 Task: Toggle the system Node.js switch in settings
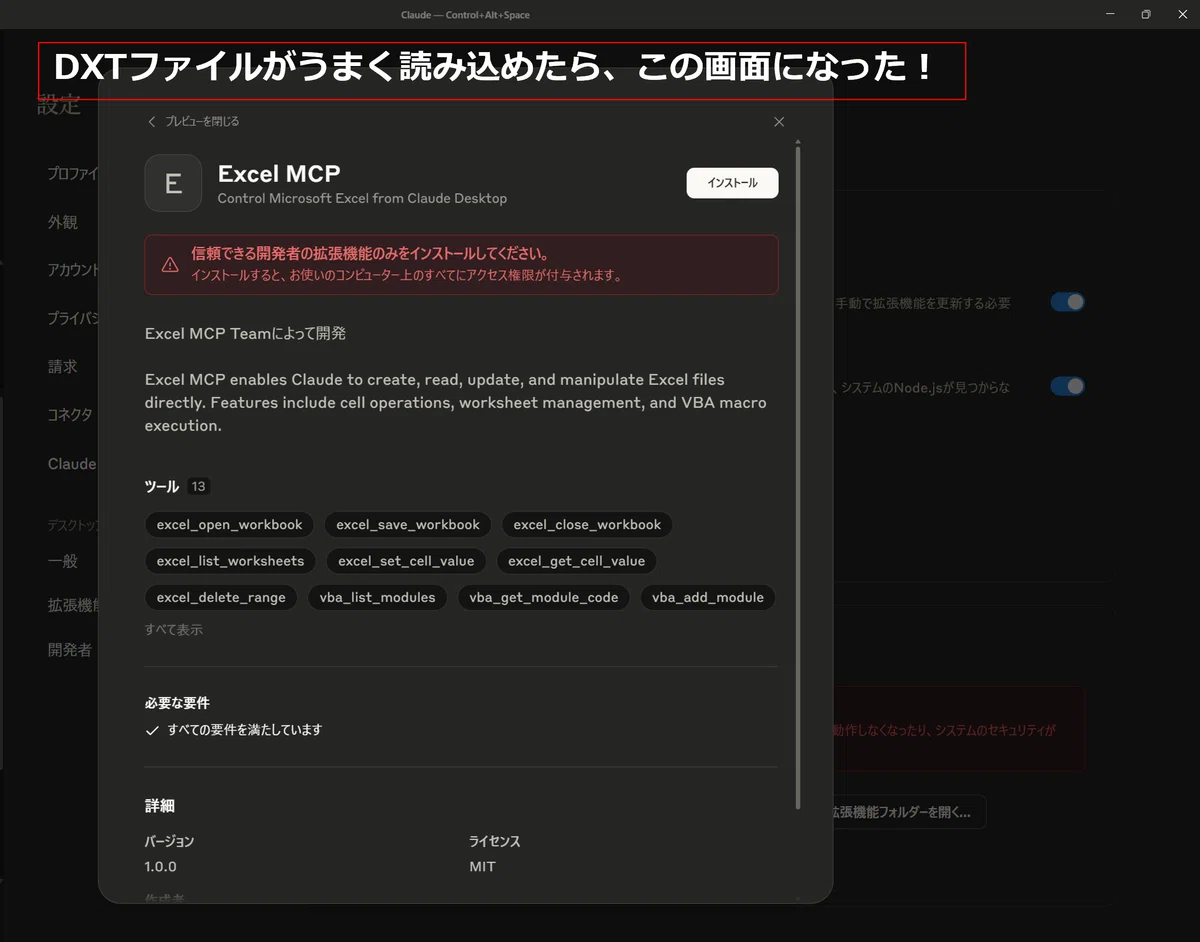click(1067, 386)
